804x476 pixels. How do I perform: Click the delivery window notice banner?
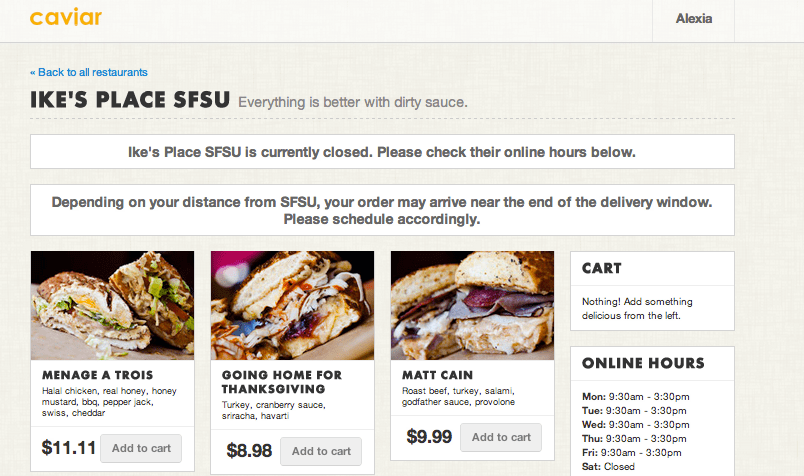[382, 210]
